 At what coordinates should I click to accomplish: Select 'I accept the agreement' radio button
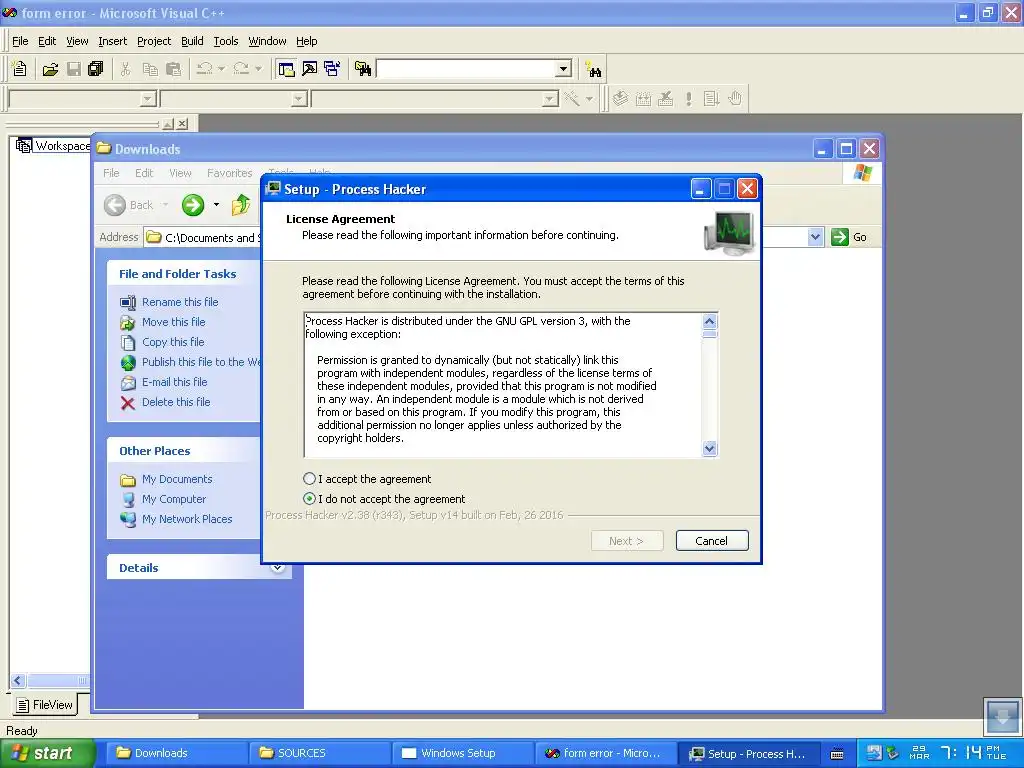(x=310, y=479)
